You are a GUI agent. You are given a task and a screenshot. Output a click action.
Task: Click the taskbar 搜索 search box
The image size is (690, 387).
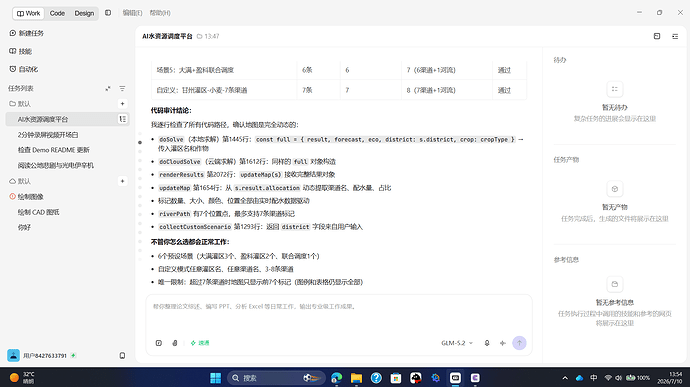tap(276, 378)
